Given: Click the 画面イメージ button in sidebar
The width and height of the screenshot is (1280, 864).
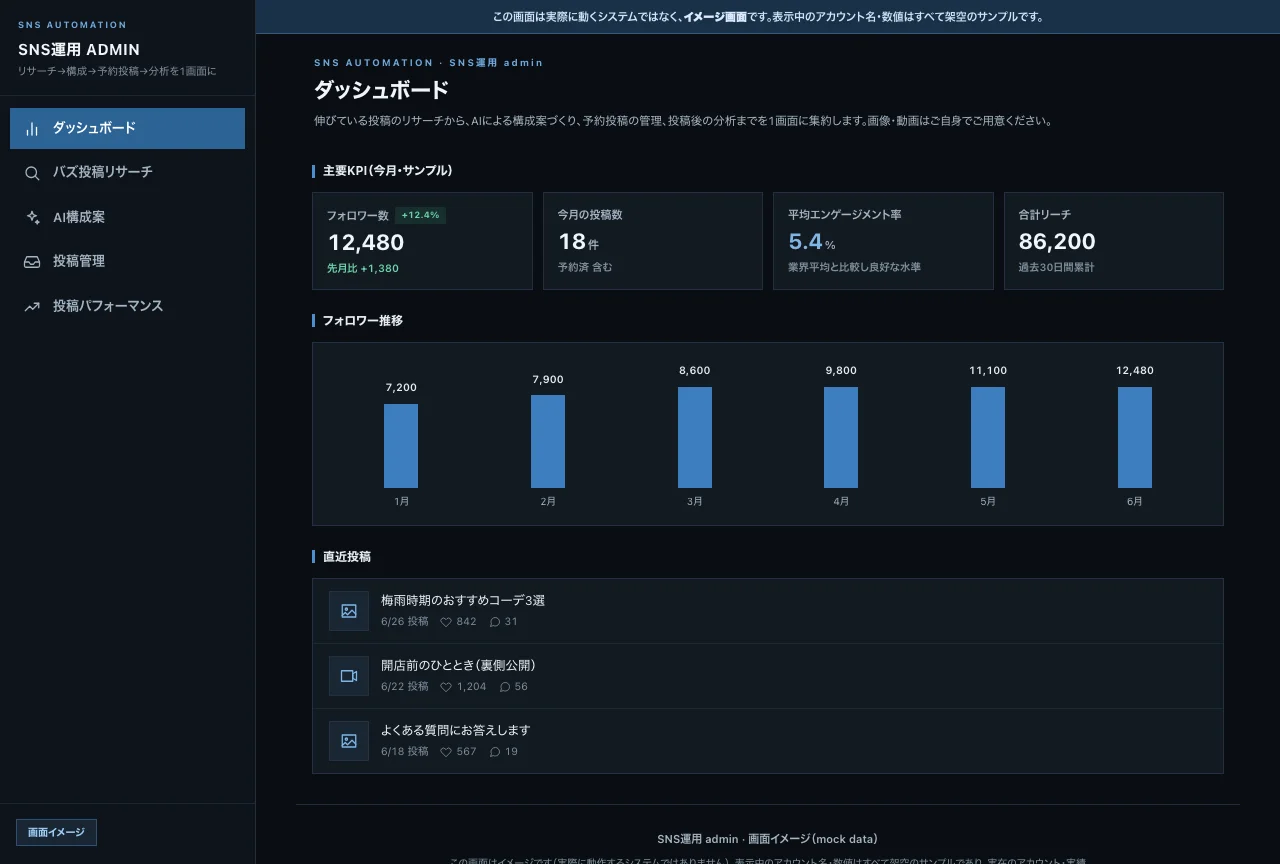Looking at the screenshot, I should coord(56,832).
